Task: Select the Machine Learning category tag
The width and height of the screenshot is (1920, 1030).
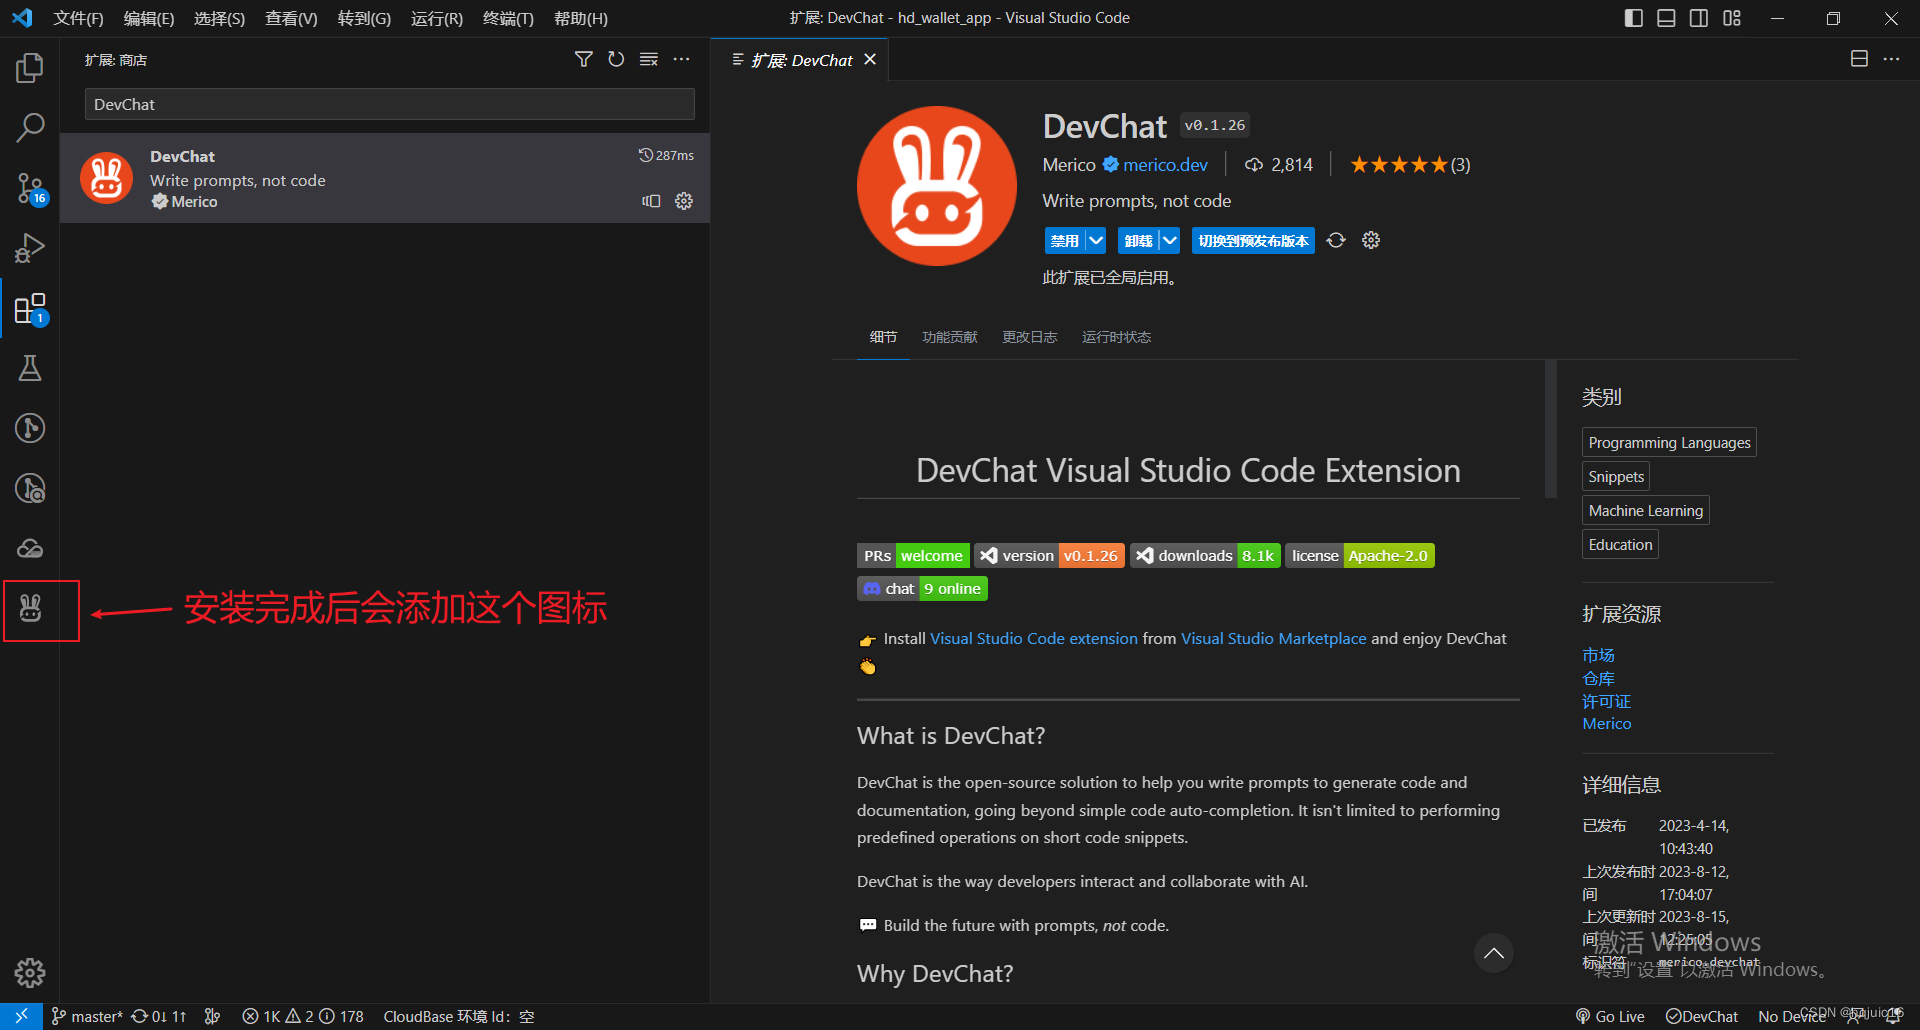Action: (x=1645, y=510)
